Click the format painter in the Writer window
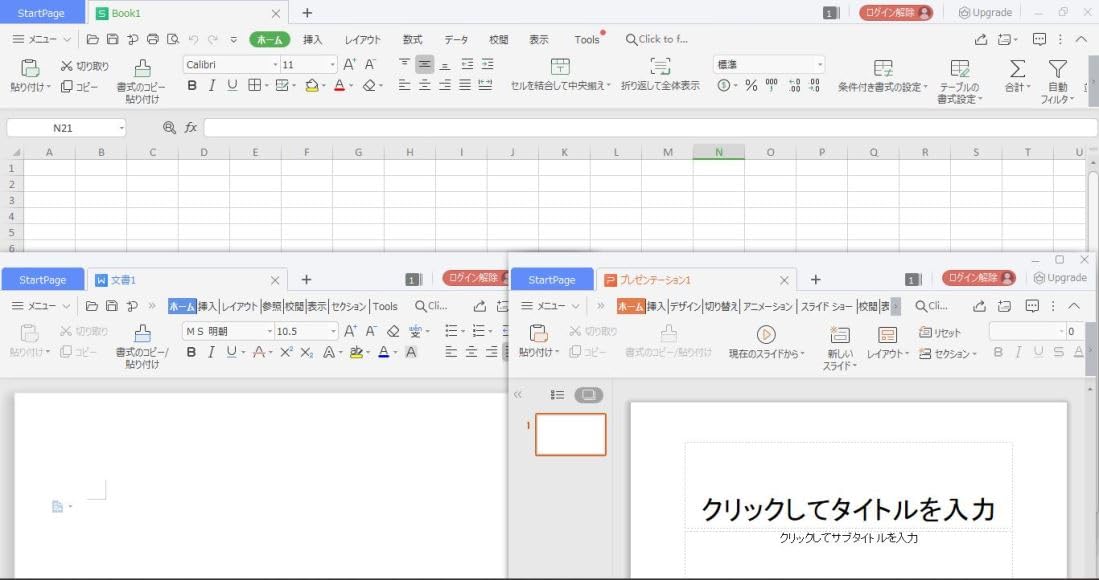Viewport: 1099px width, 580px height. (x=142, y=334)
